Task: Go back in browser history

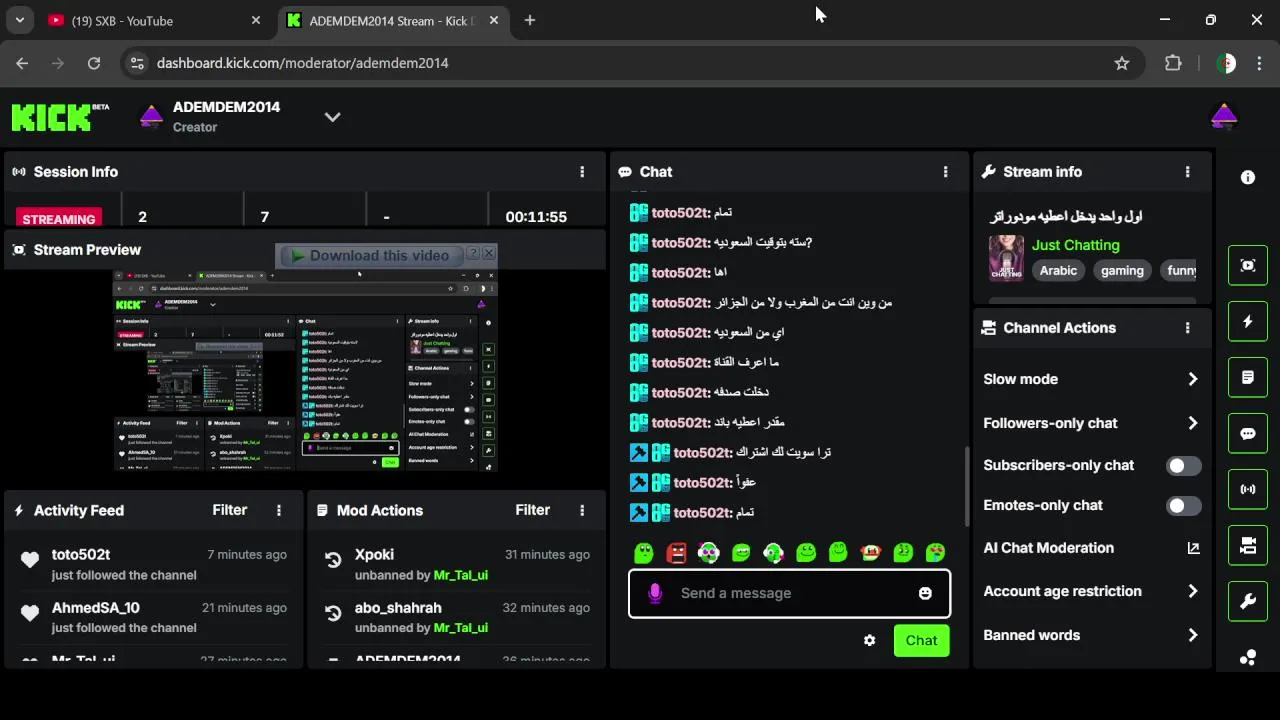Action: (x=22, y=63)
